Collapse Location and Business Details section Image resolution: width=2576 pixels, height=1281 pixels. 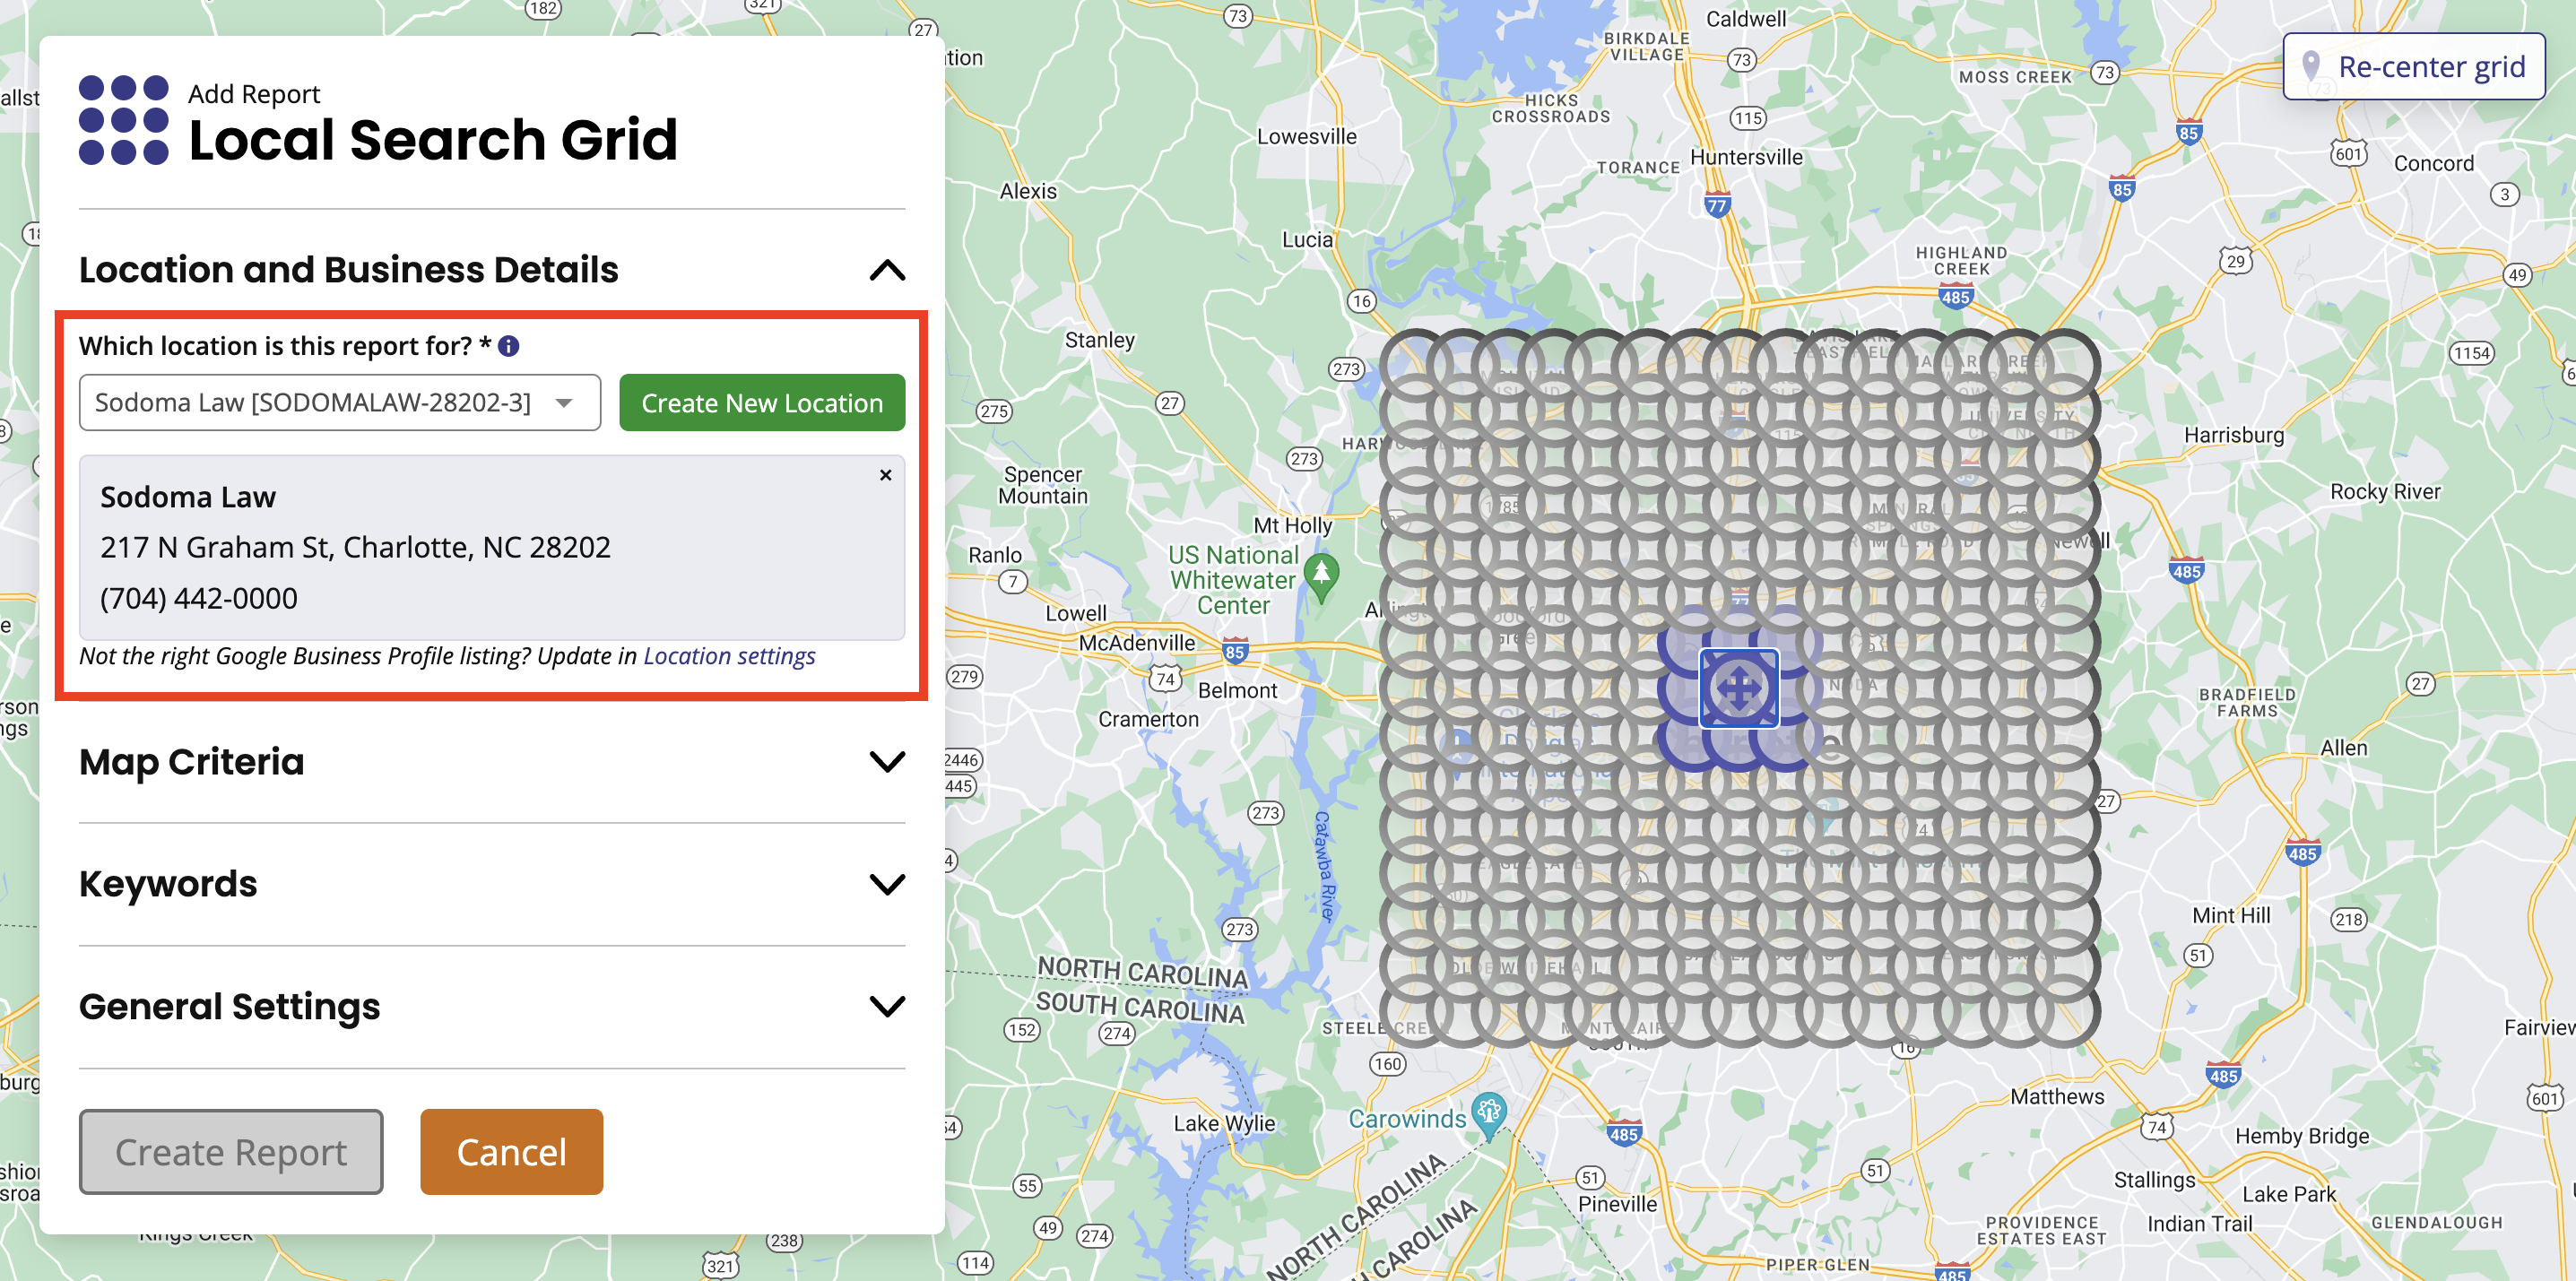click(x=887, y=270)
